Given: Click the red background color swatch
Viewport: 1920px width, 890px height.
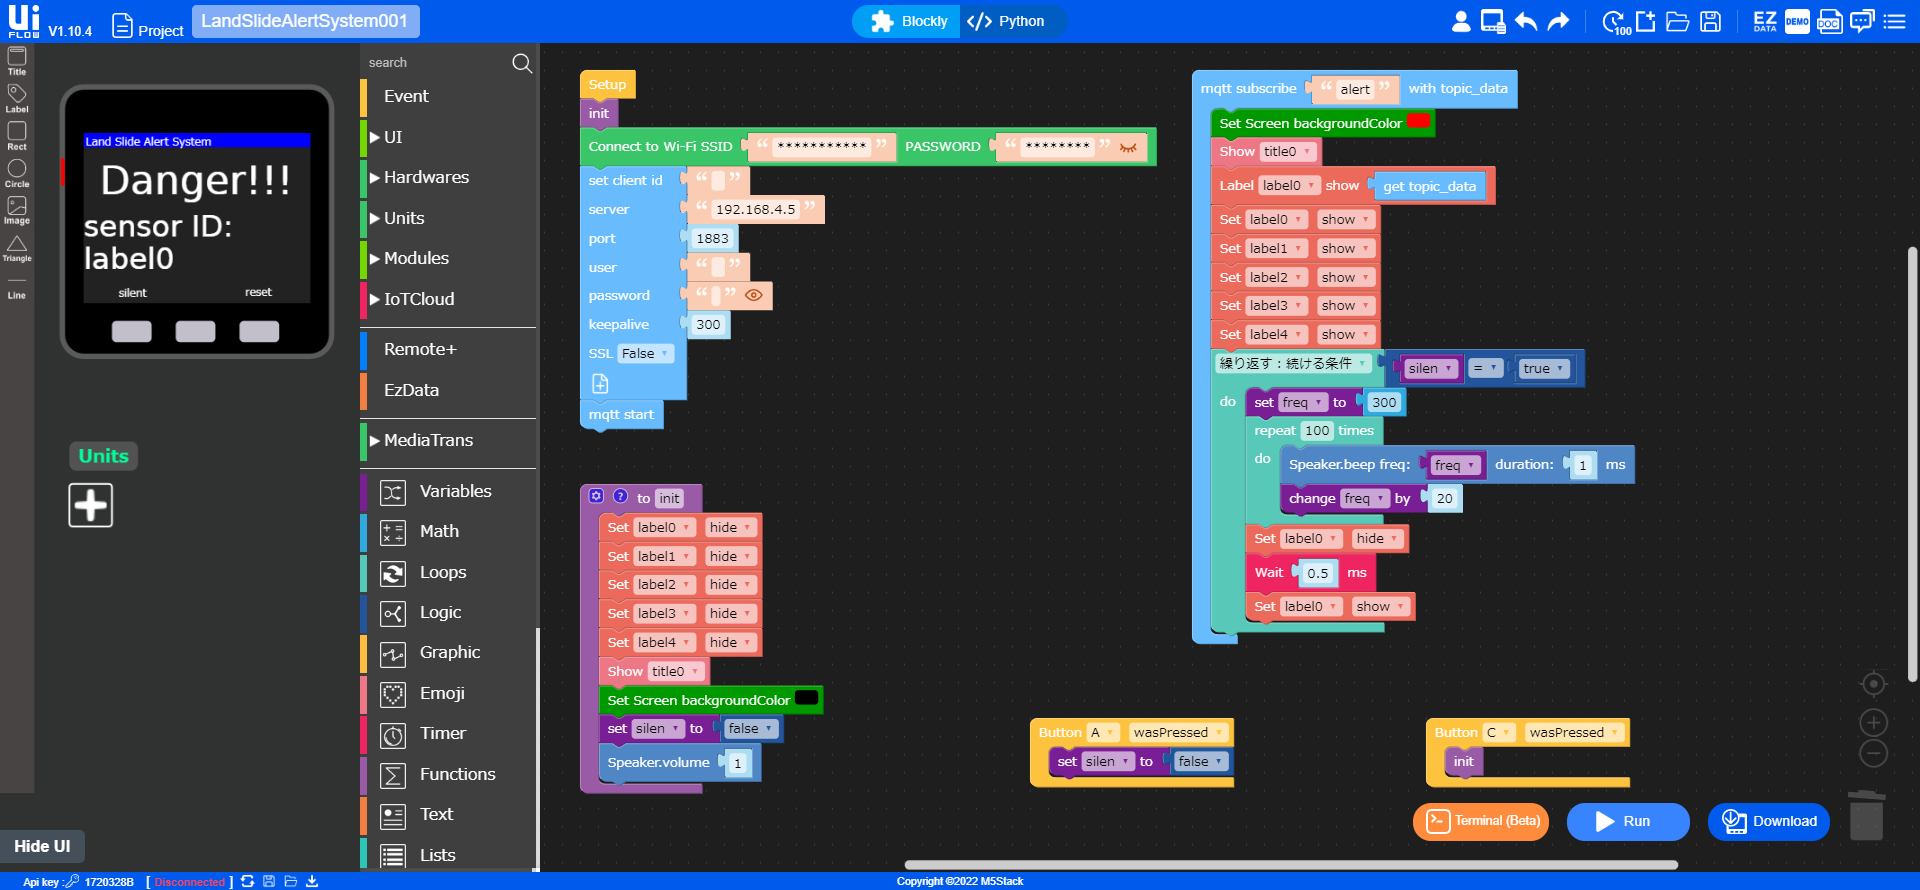Looking at the screenshot, I should pos(1418,122).
